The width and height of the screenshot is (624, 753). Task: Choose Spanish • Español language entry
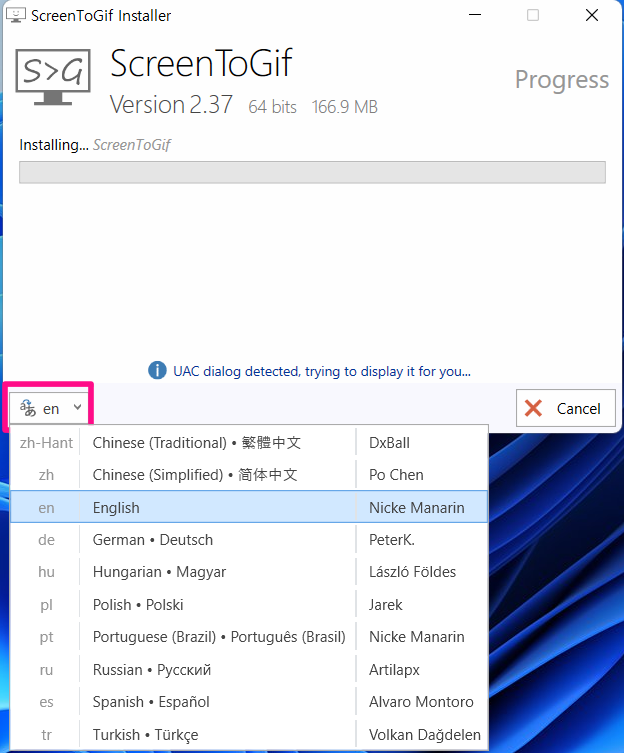pyautogui.click(x=249, y=702)
